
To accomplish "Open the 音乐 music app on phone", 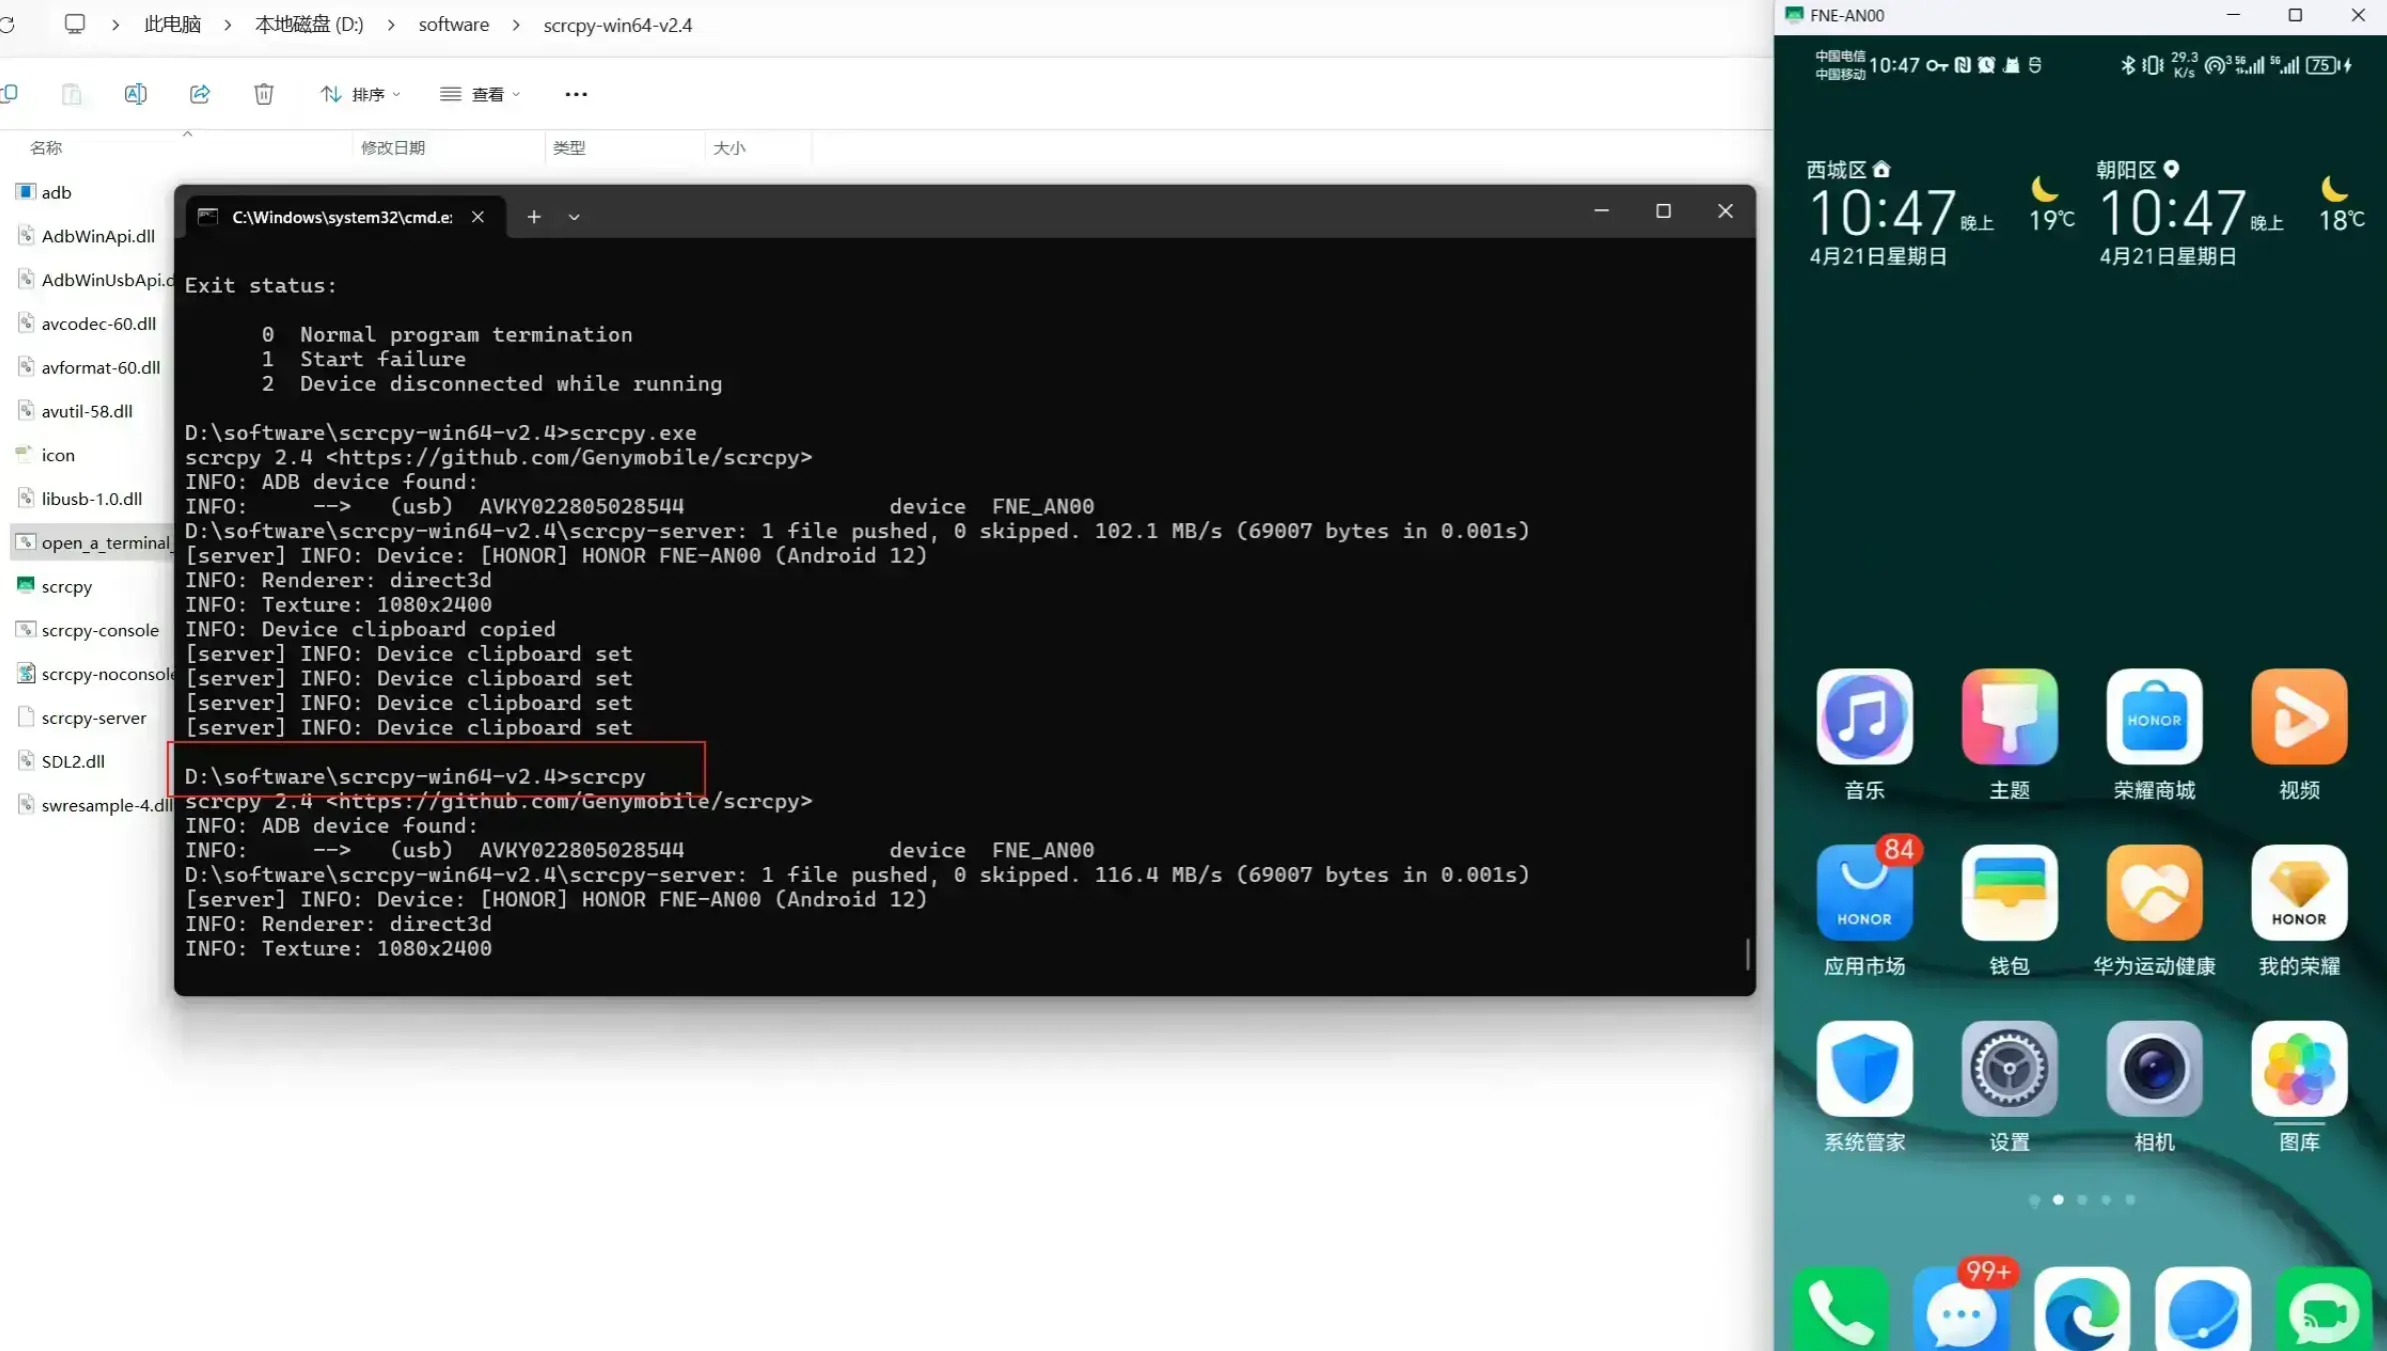I will coord(1864,717).
